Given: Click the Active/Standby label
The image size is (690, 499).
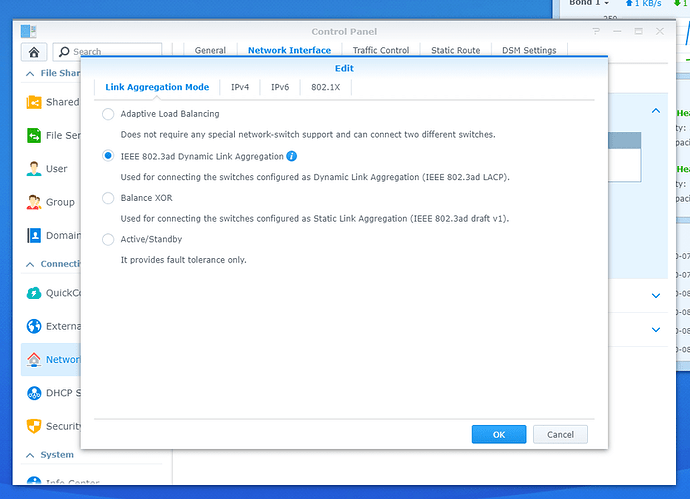Looking at the screenshot, I should click(151, 239).
